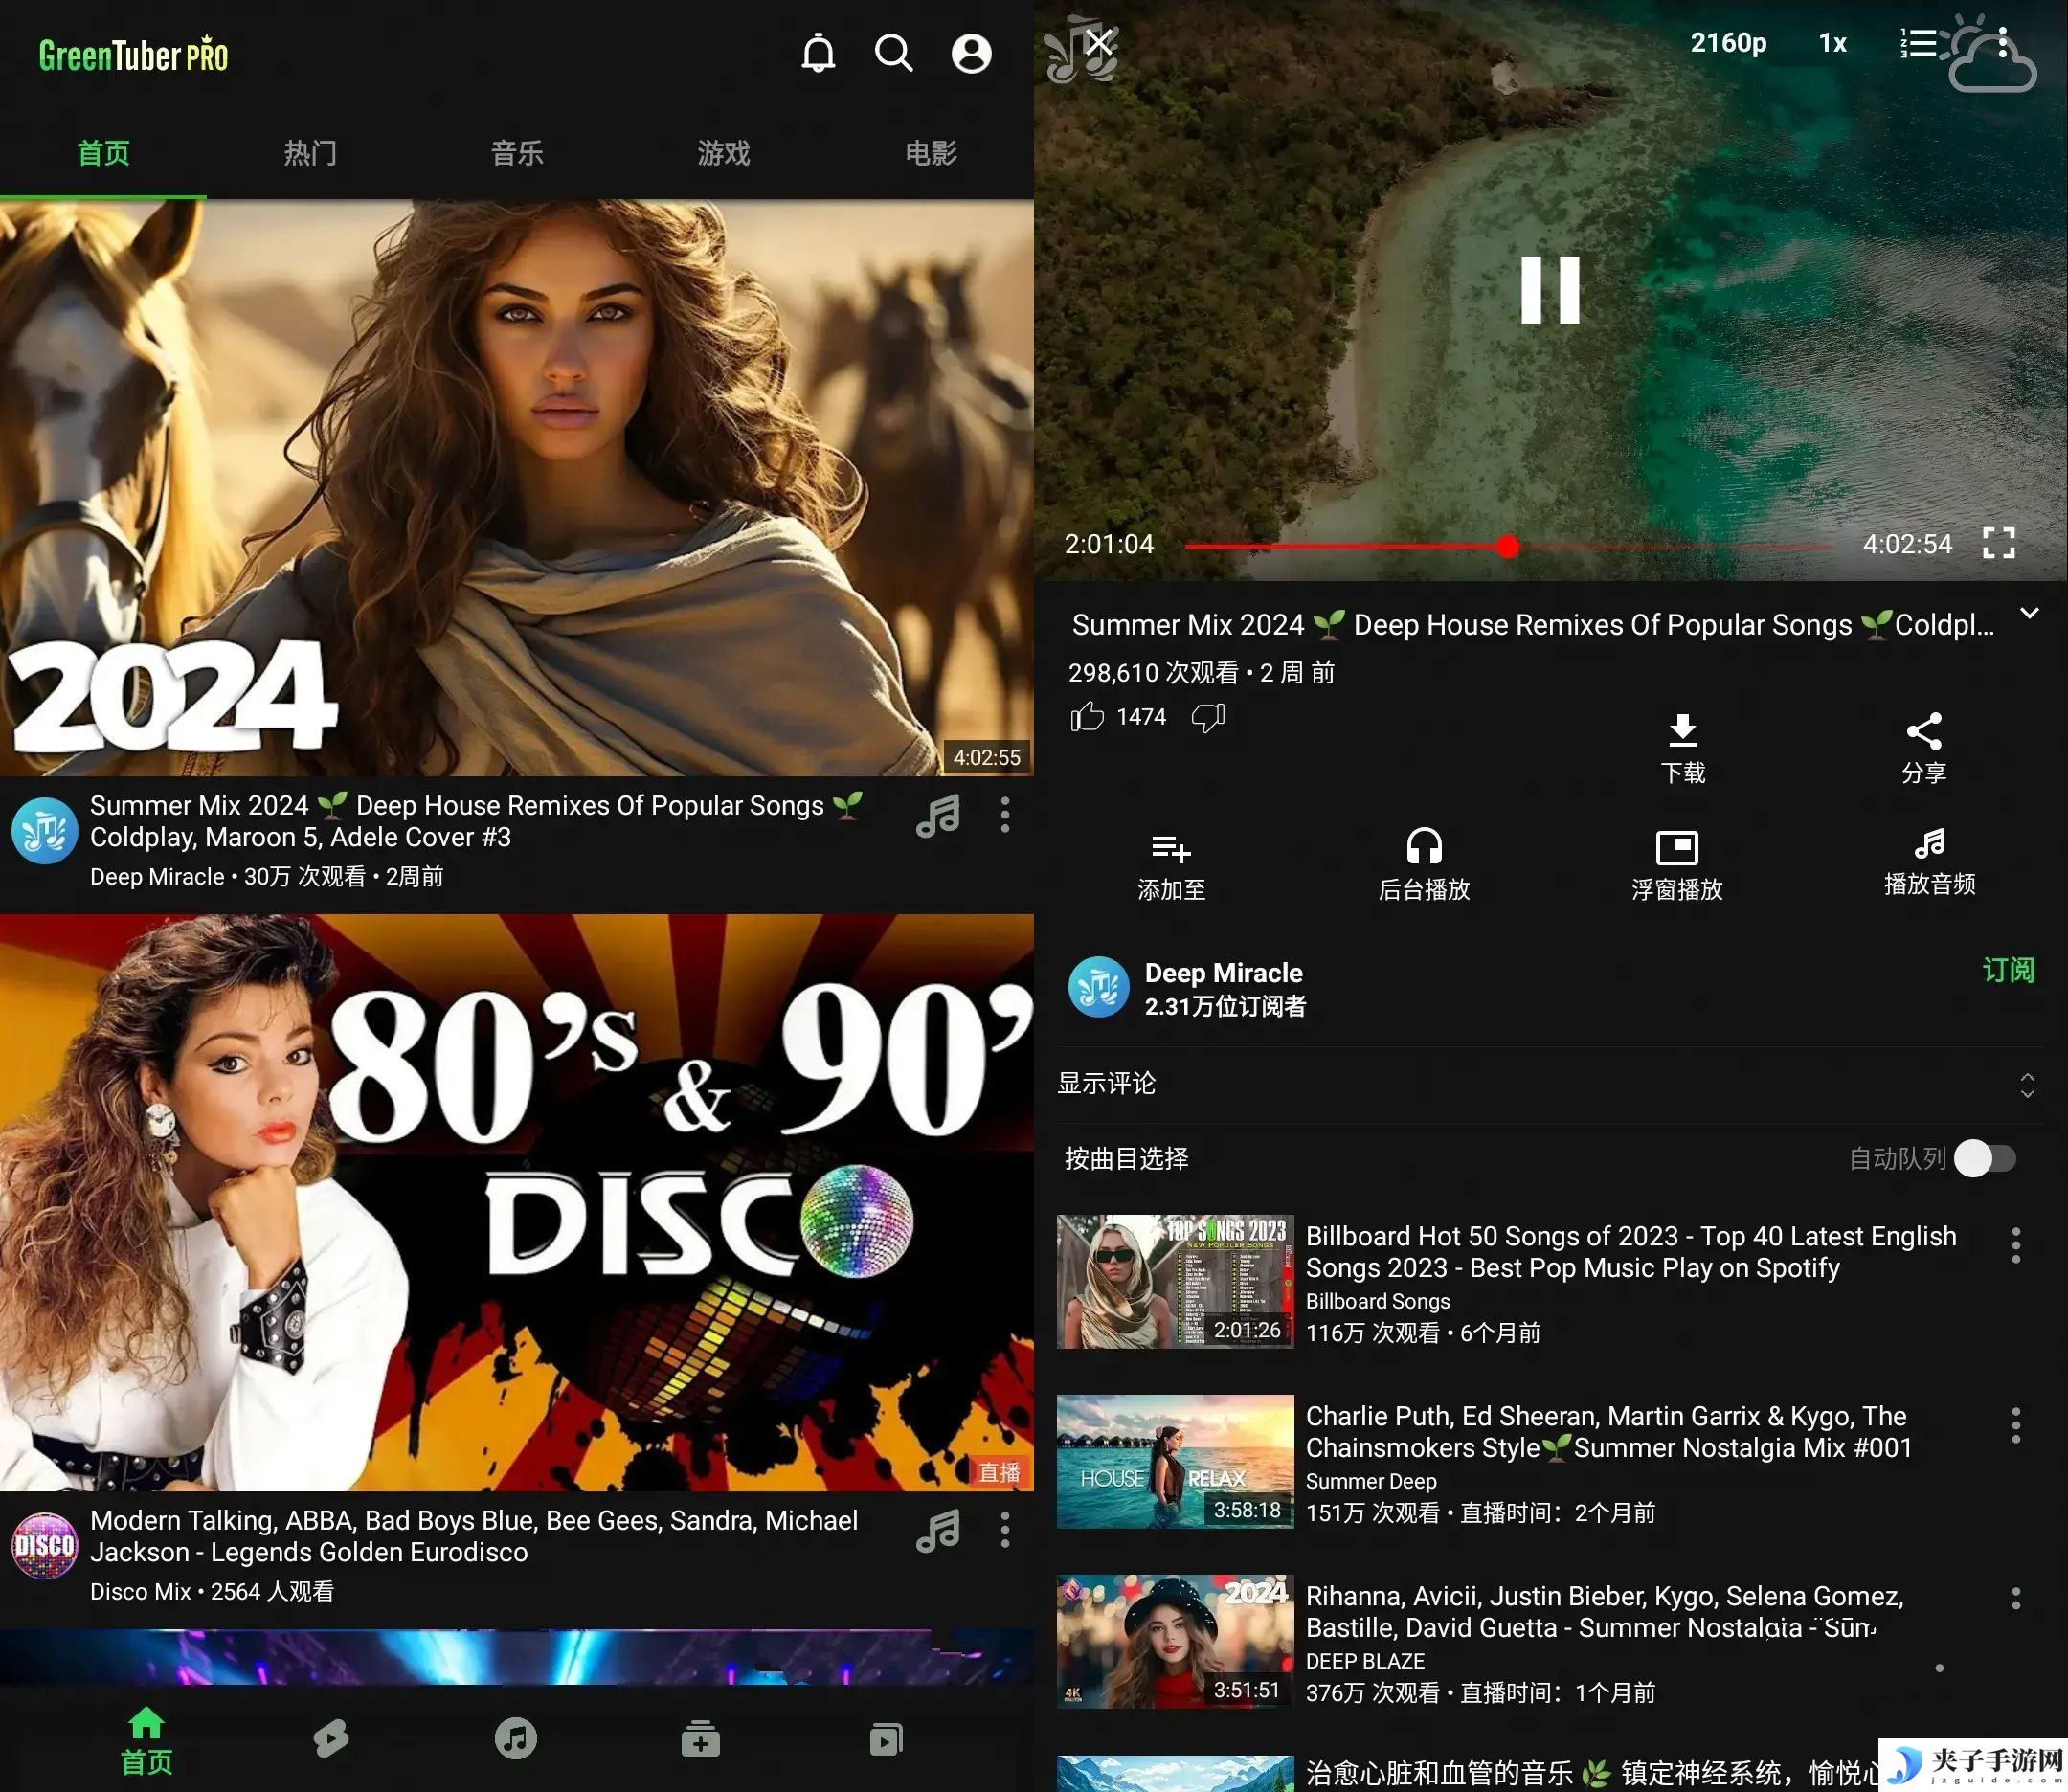Image resolution: width=2068 pixels, height=1792 pixels.
Task: Start 后台播放 background playback
Action: (1424, 866)
